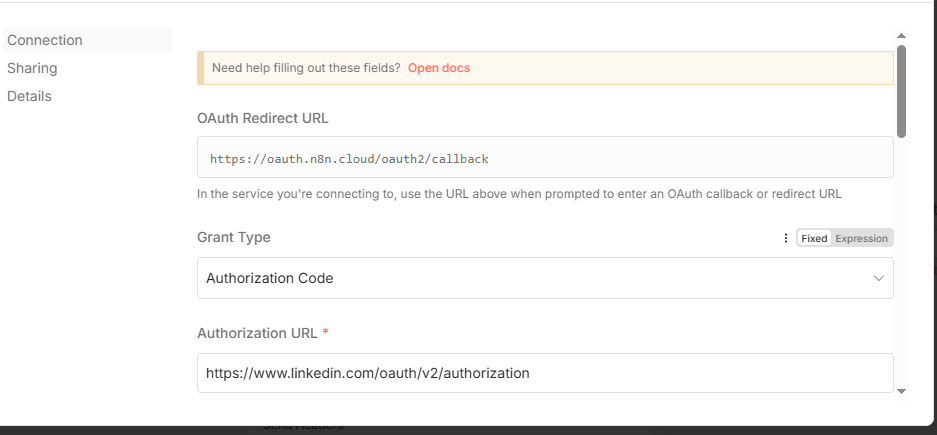The width and height of the screenshot is (937, 435).
Task: Click the 'Need help filling out' notice banner
Action: pyautogui.click(x=650, y=68)
